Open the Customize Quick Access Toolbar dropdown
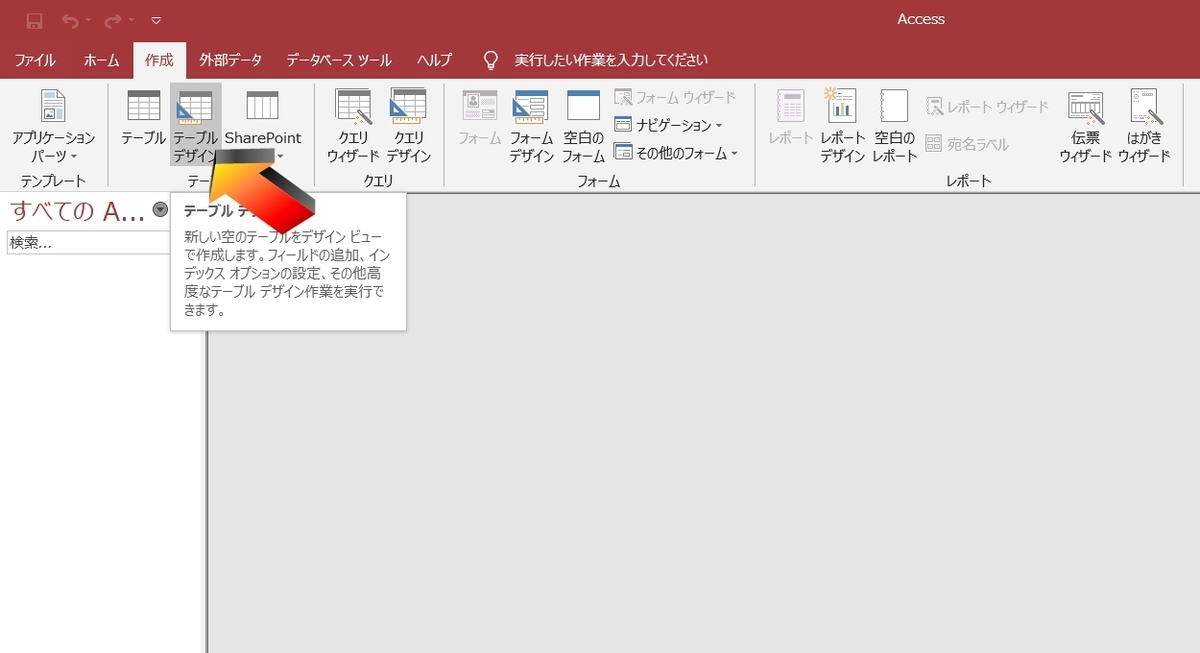Screen dimensions: 1200x653 (156, 20)
